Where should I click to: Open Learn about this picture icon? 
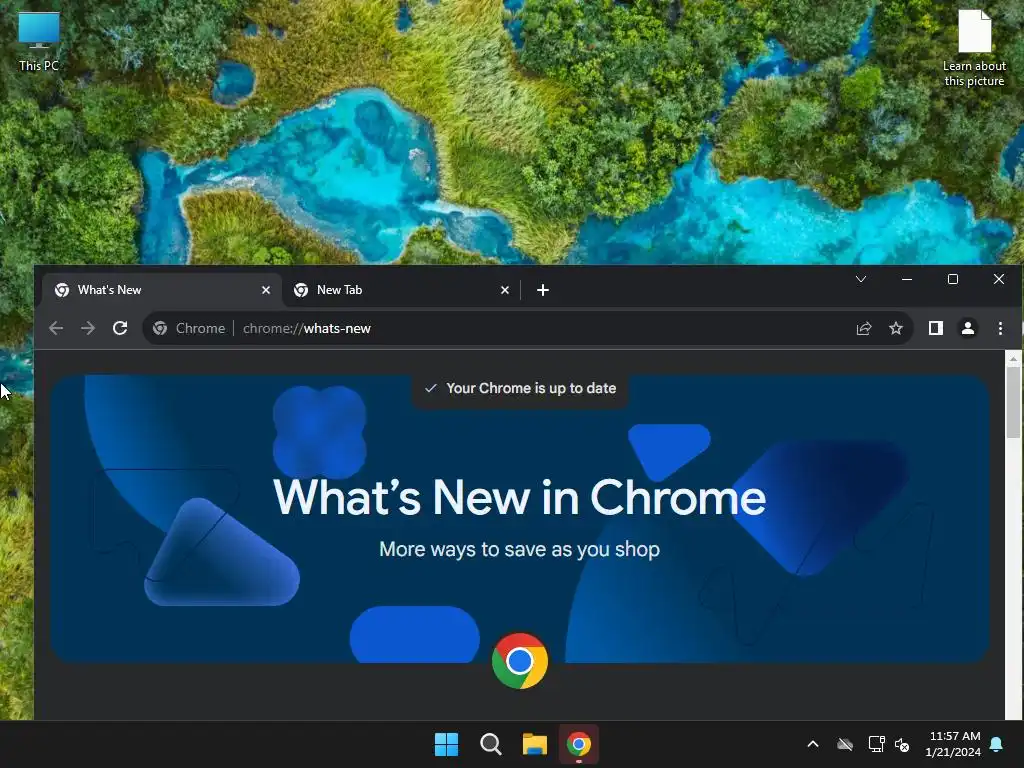click(x=974, y=48)
